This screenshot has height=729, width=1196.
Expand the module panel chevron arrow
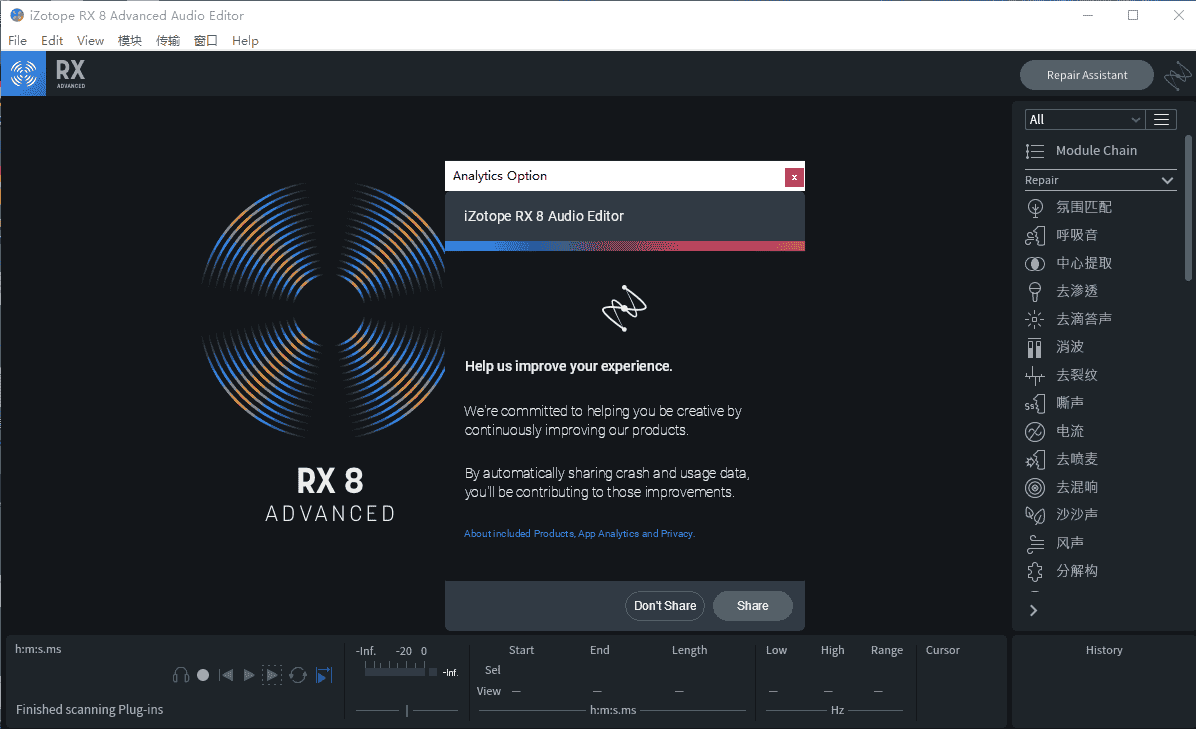(1033, 610)
